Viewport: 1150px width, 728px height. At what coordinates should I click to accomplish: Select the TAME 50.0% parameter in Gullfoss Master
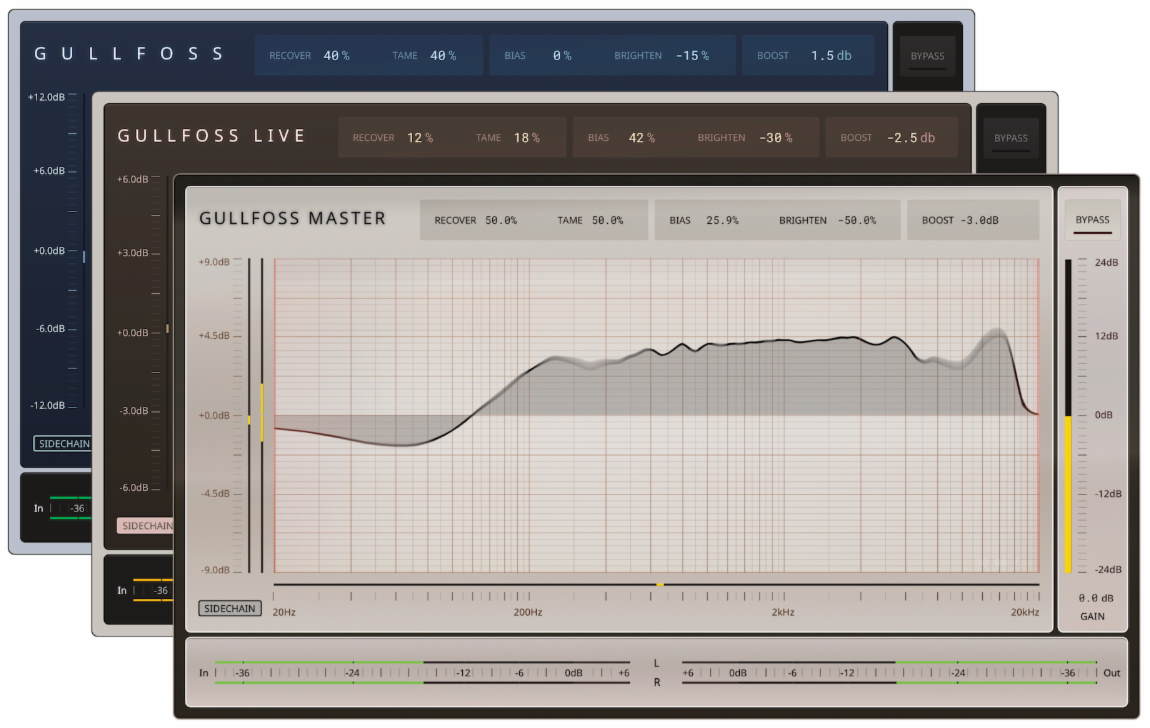tap(606, 220)
